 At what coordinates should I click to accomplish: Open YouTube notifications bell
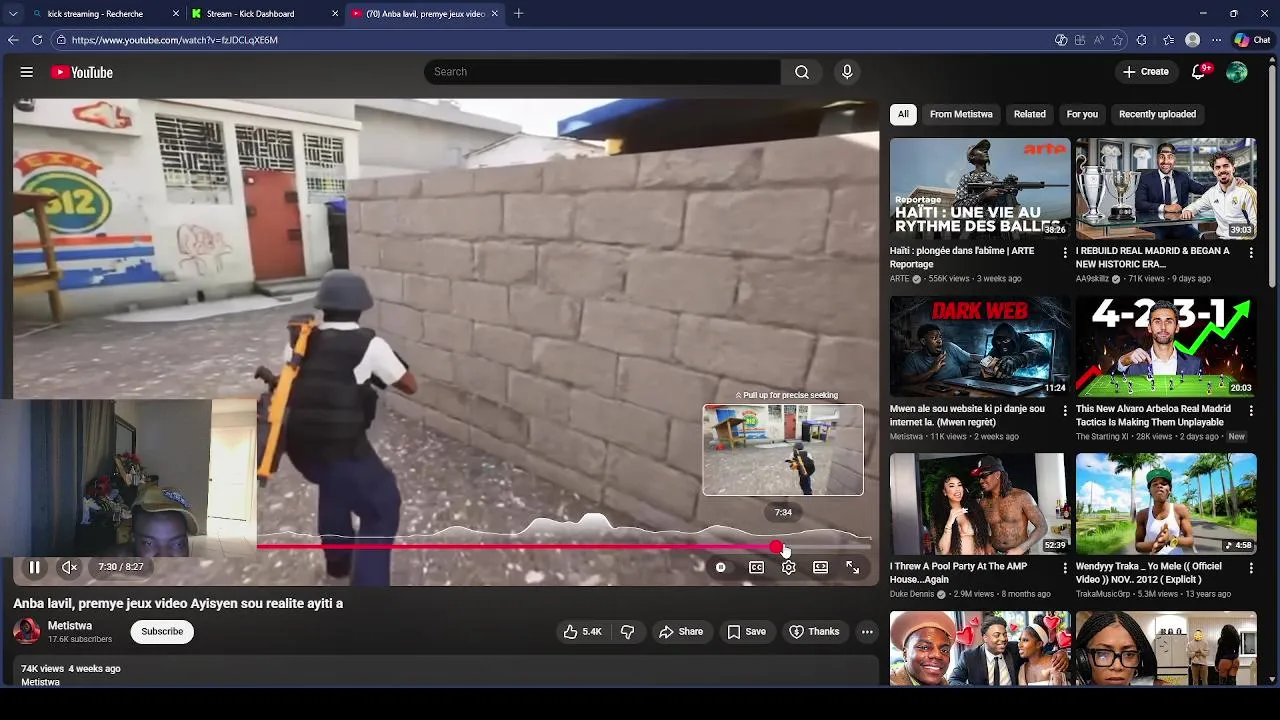click(1199, 72)
